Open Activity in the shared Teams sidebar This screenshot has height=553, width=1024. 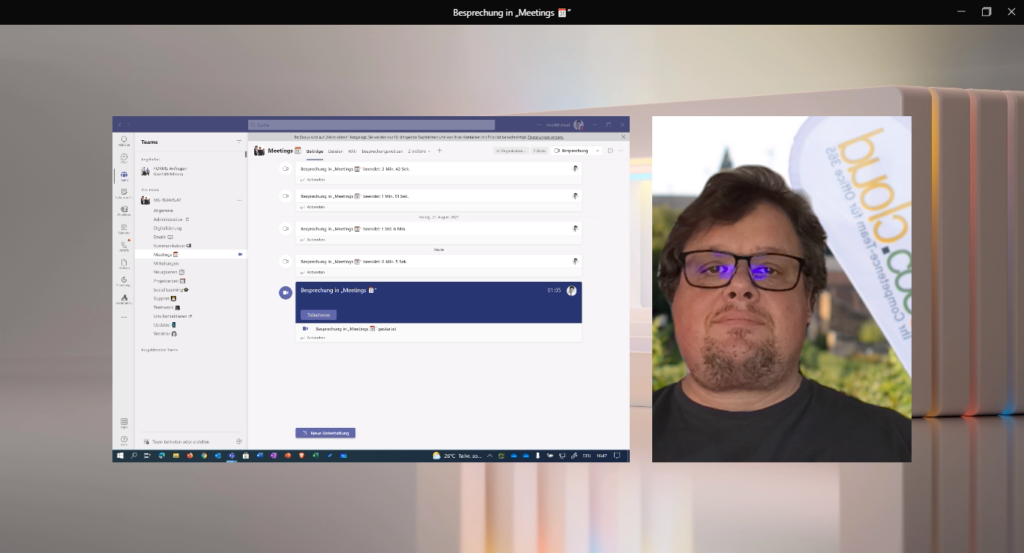123,141
